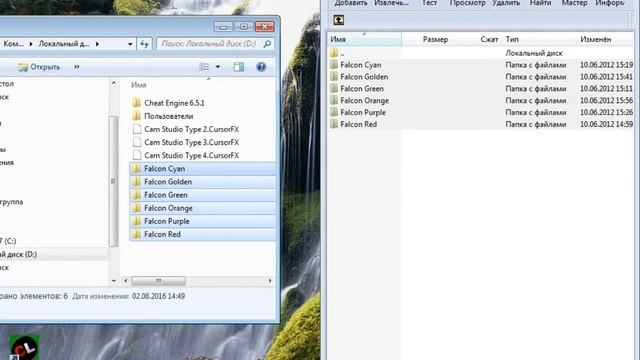Select the (C:) drive in navigation pane
This screenshot has height=360, width=640.
tap(8, 241)
